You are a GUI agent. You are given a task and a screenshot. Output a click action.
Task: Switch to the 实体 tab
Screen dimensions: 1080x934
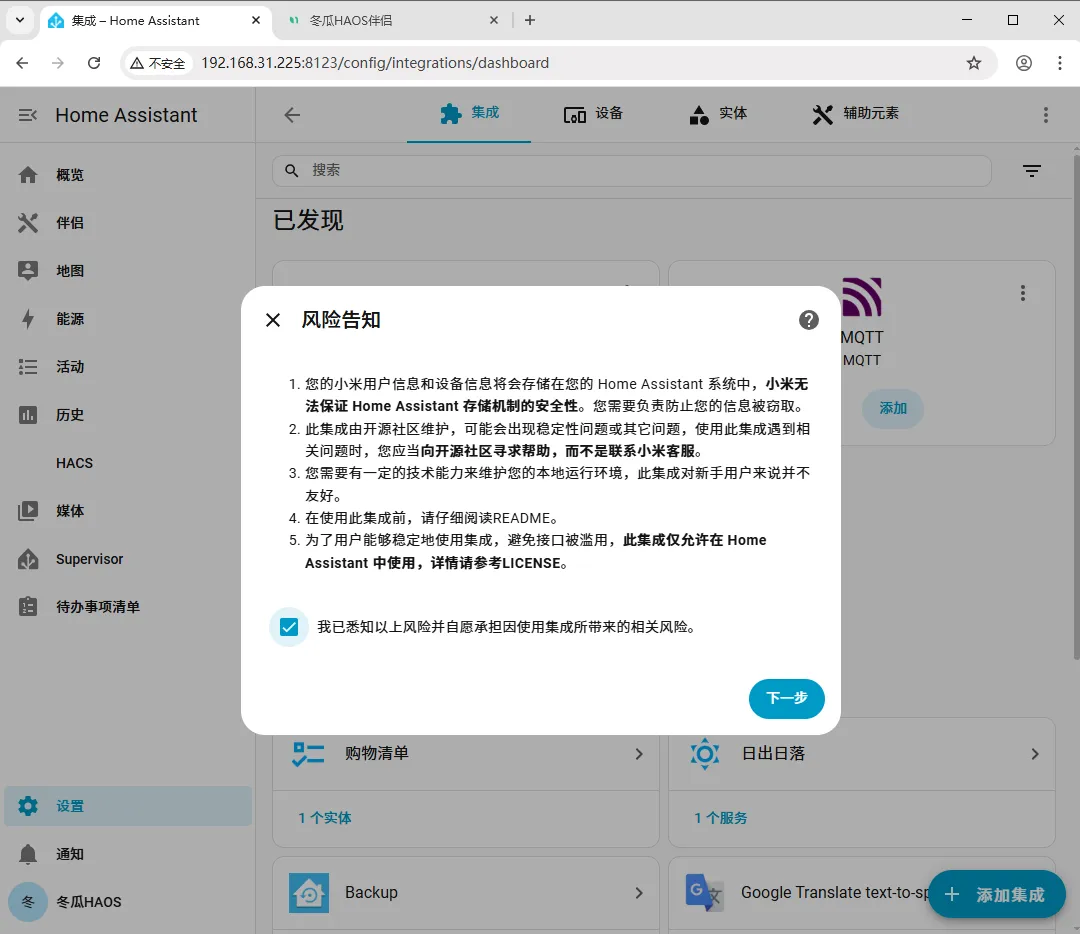pos(718,114)
